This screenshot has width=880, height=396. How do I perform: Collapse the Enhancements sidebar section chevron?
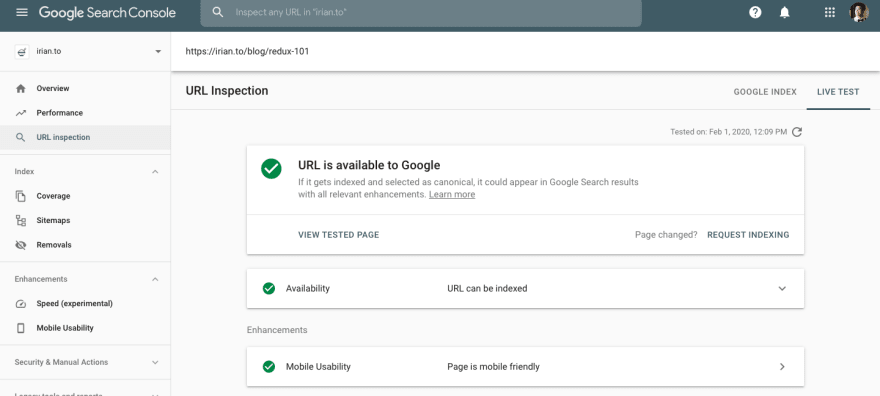[155, 279]
